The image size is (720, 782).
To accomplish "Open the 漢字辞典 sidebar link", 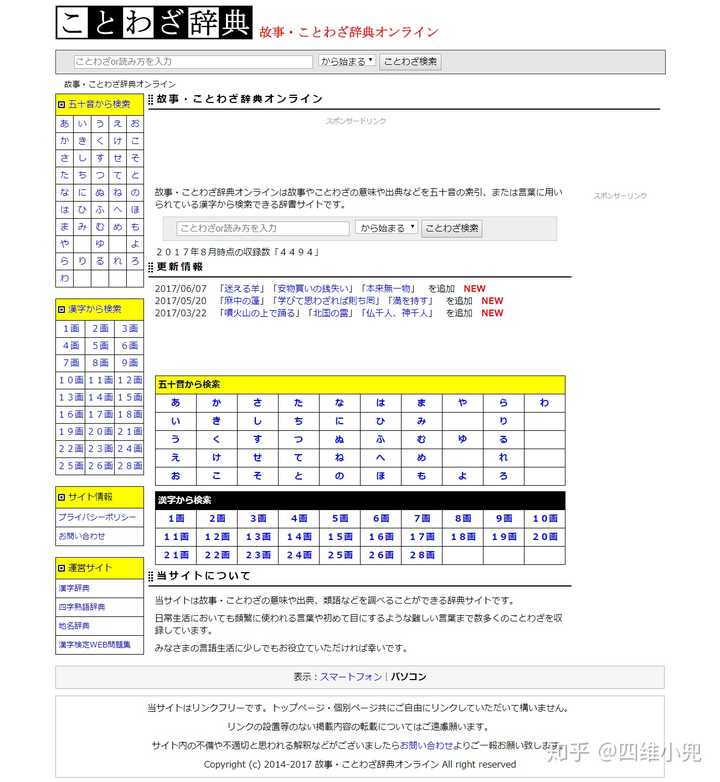I will point(74,588).
